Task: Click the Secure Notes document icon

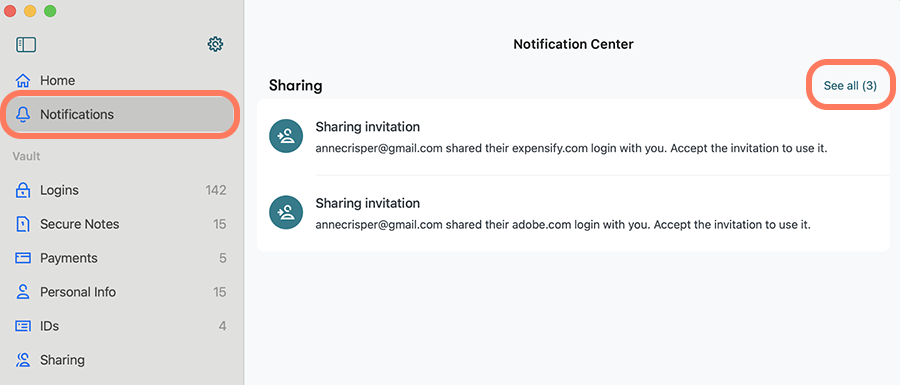Action: pyautogui.click(x=23, y=224)
